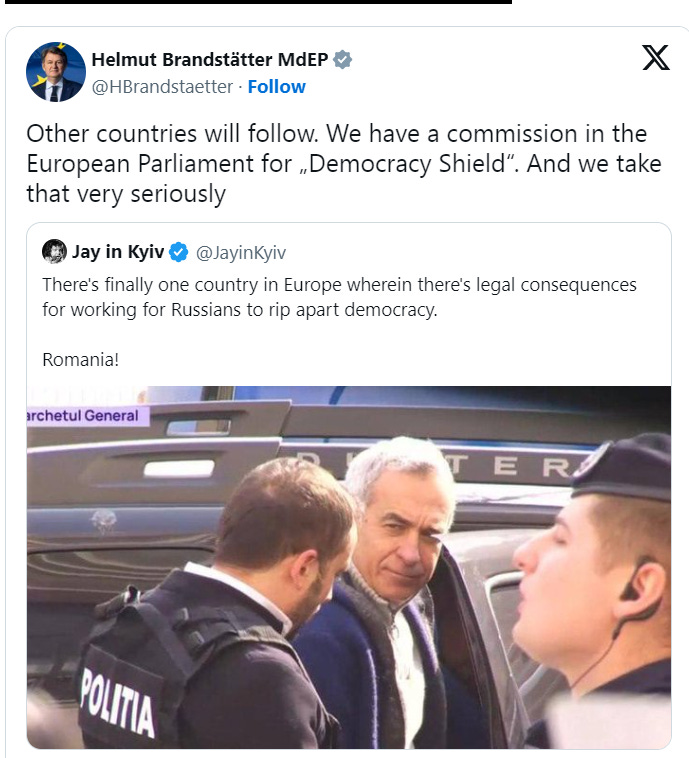Follow @HBrandstaetter via the Follow link
This screenshot has width=689, height=758.
(x=277, y=87)
